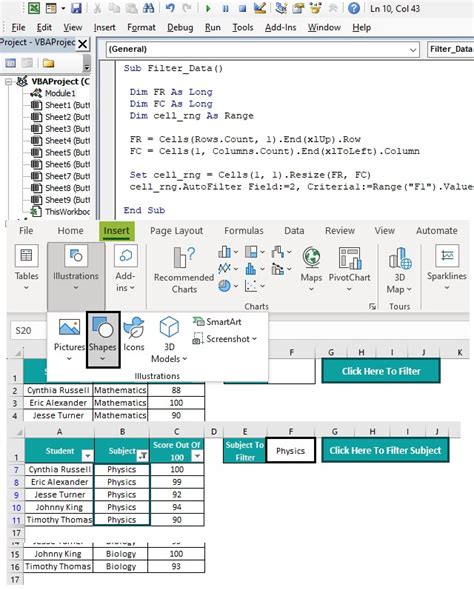The width and height of the screenshot is (474, 590).
Task: Open the Shapes gallery in Illustrations
Action: (103, 339)
